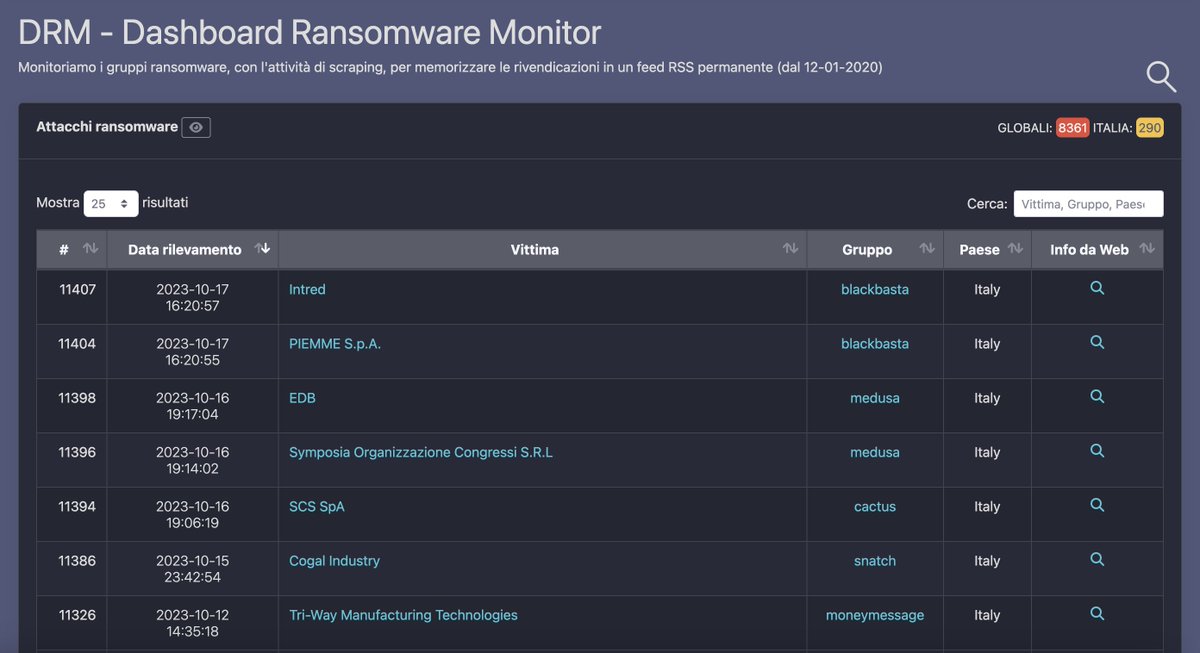
Task: Sort by Paese column header
Action: click(988, 250)
